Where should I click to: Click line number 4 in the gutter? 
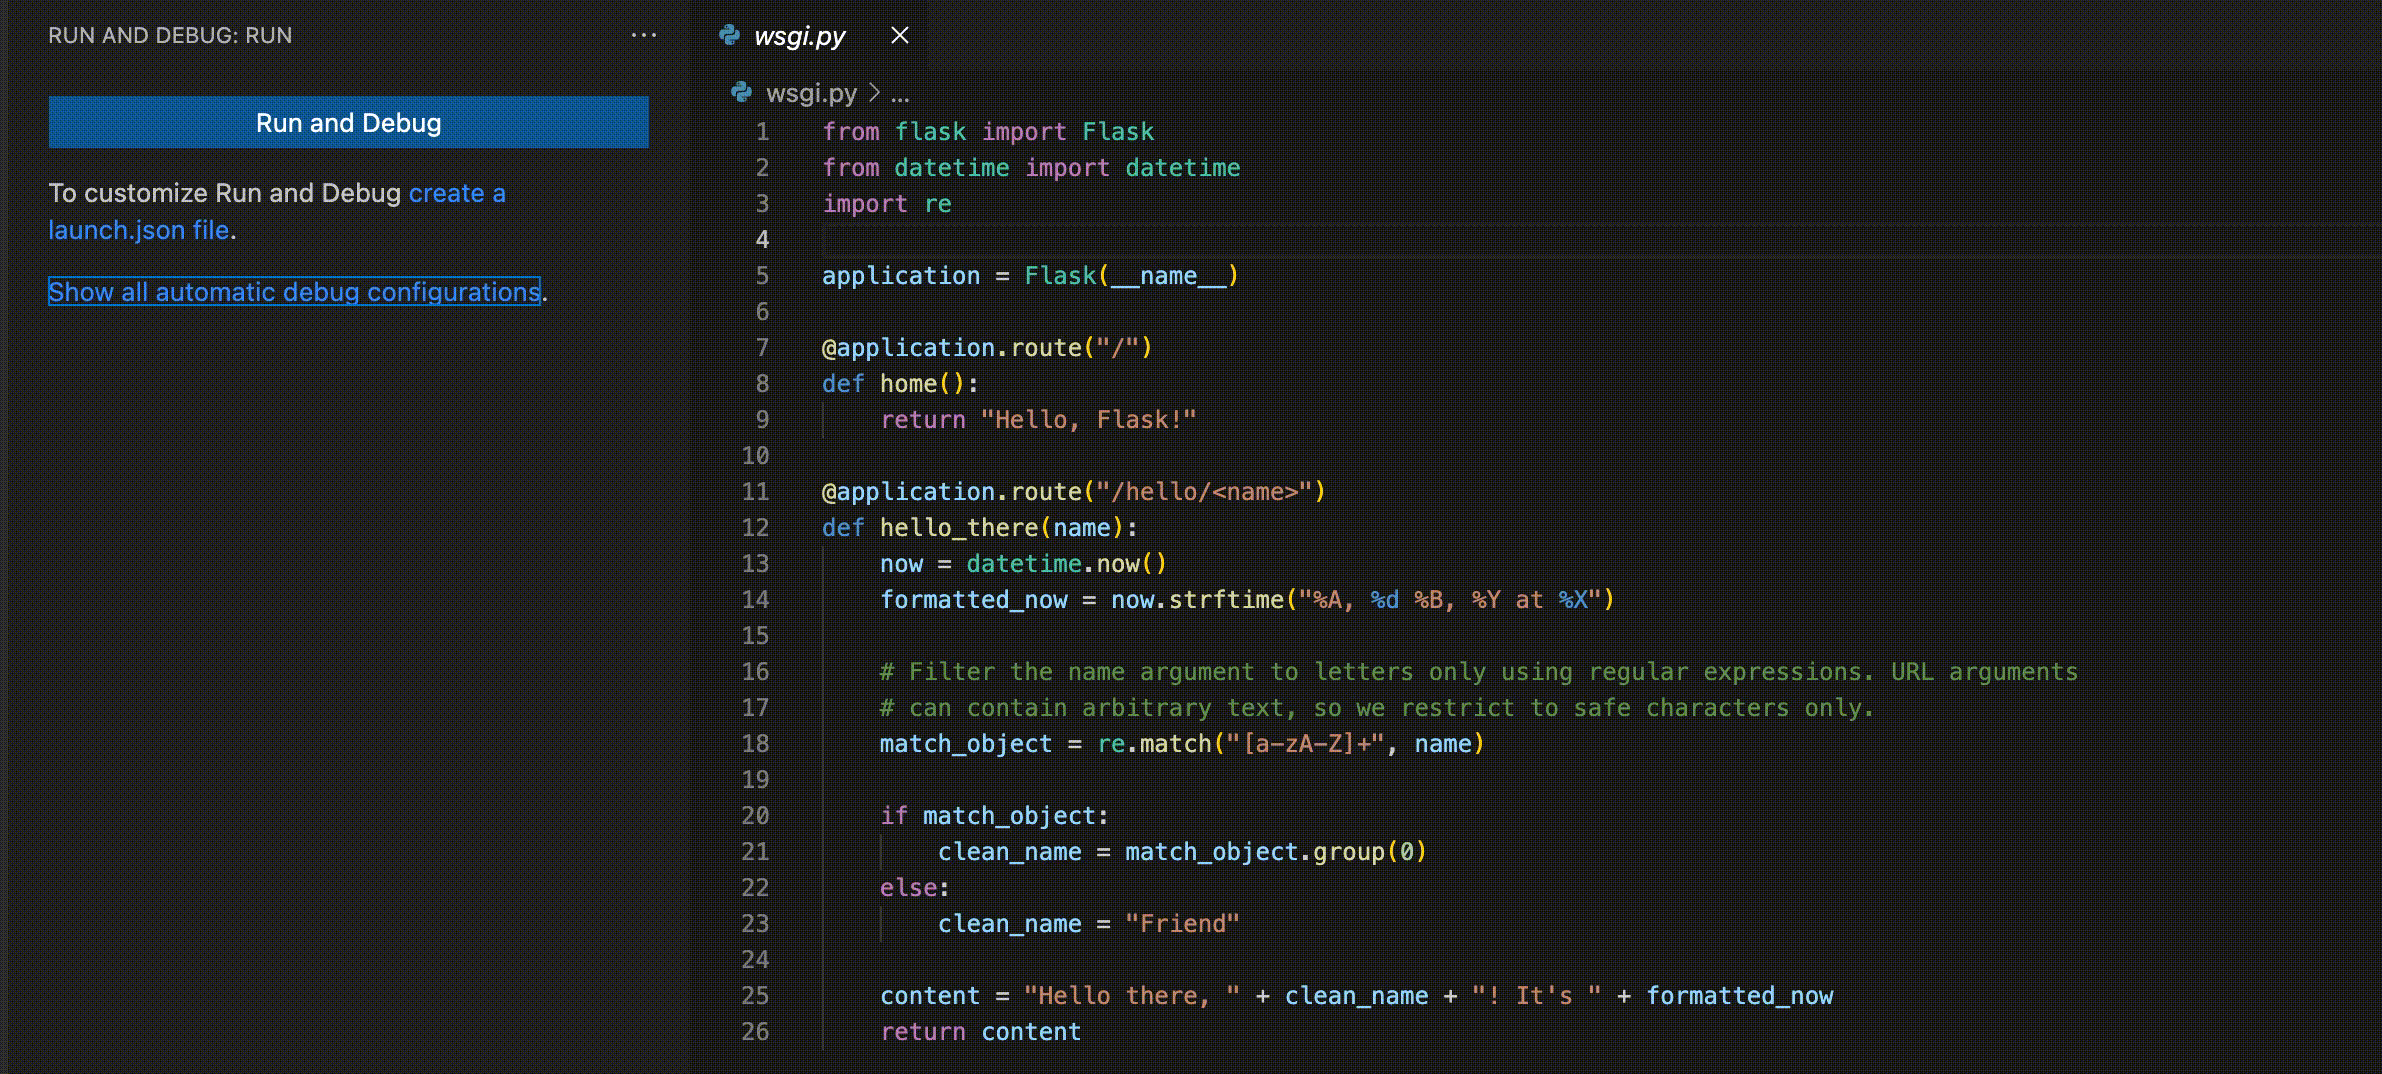pyautogui.click(x=762, y=239)
